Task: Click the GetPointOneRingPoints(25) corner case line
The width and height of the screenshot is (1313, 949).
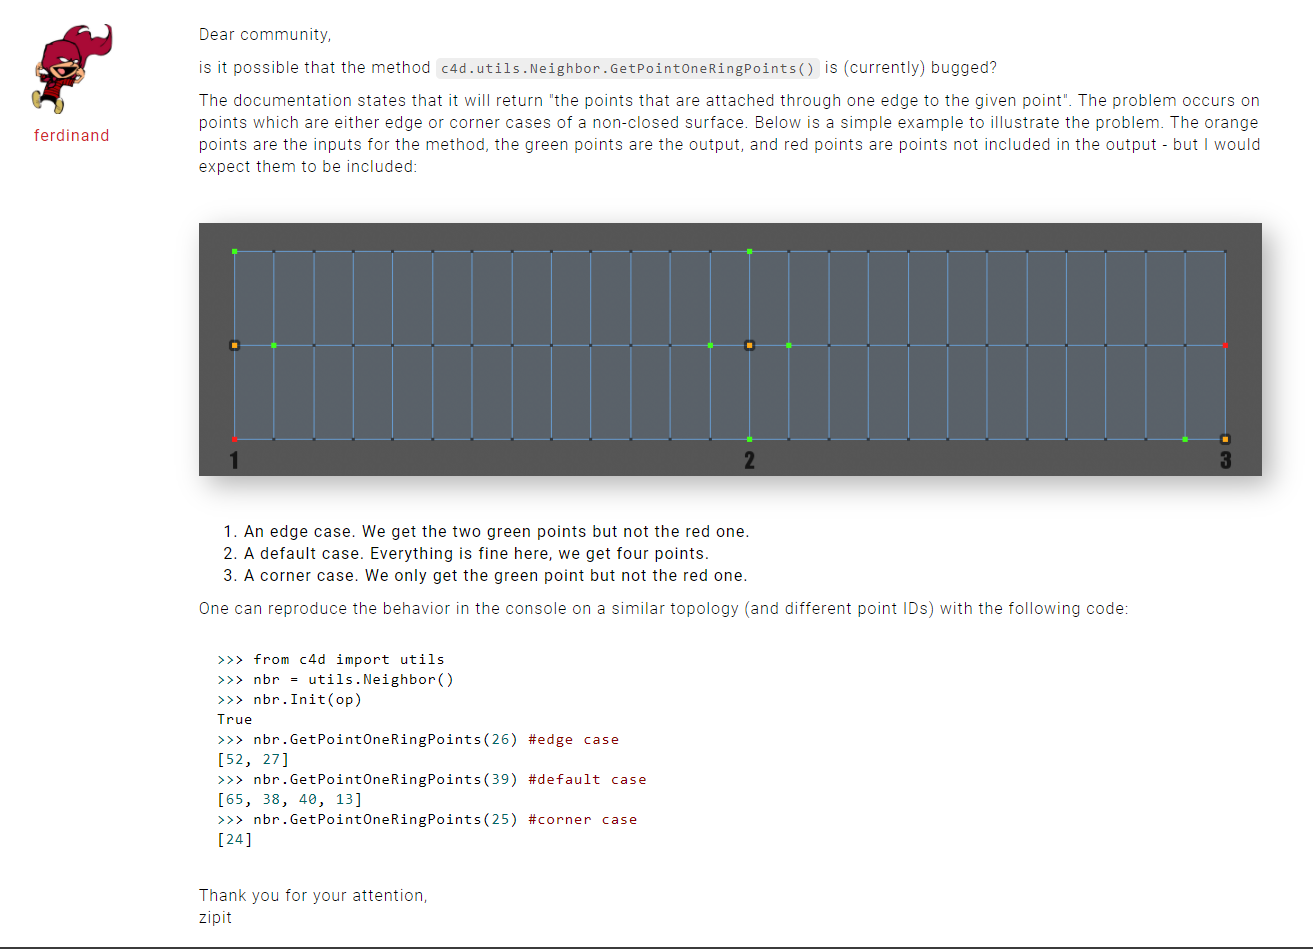Action: point(427,819)
